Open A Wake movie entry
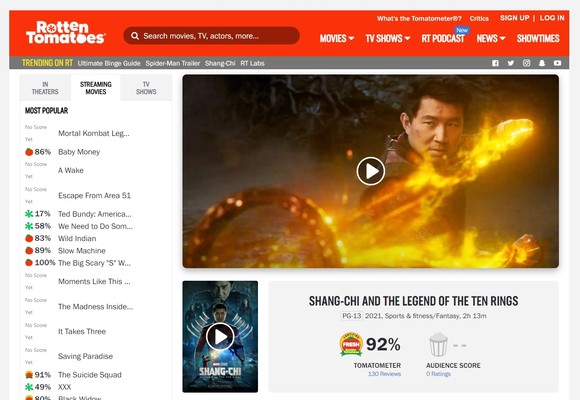 tap(71, 170)
